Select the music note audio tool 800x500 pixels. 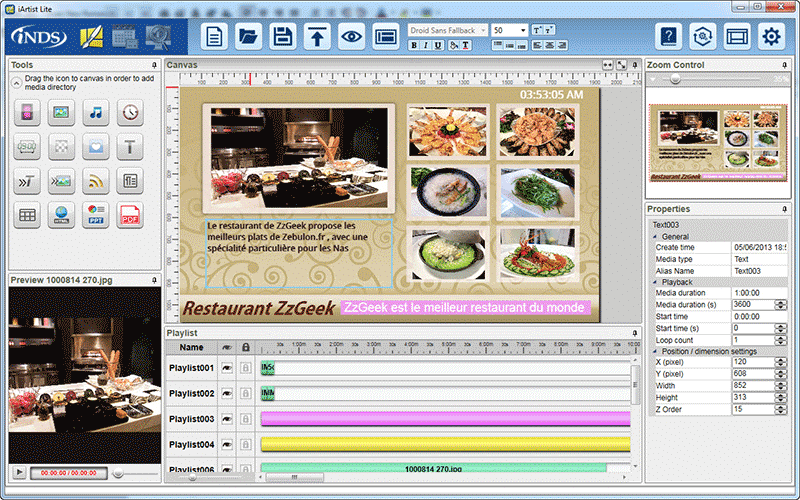point(95,112)
